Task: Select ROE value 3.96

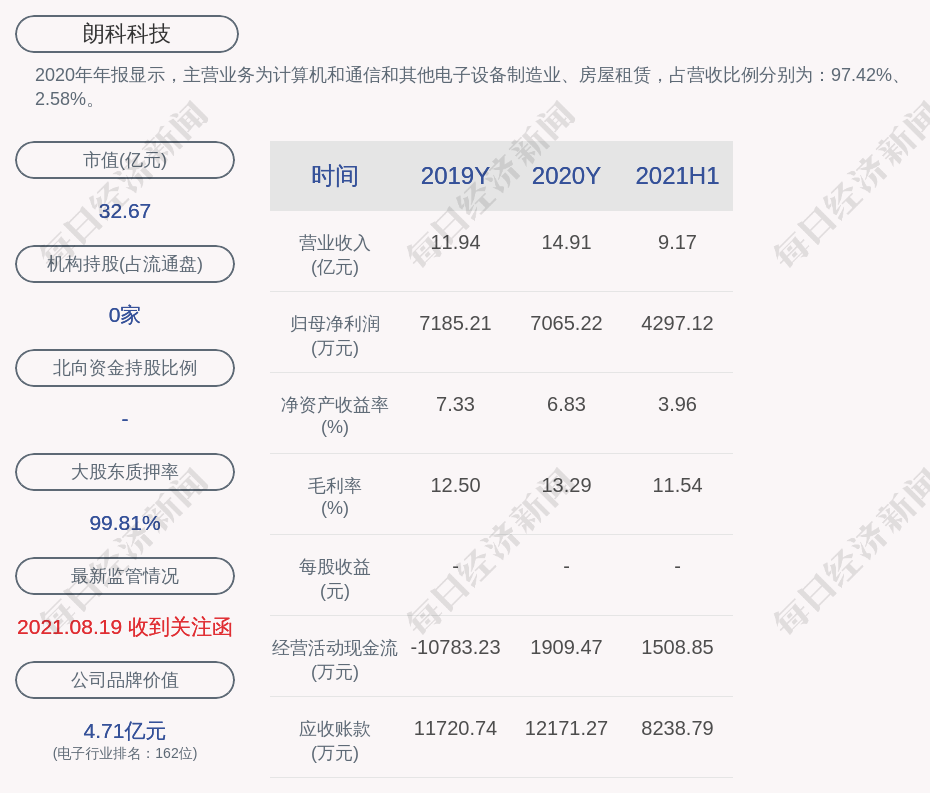Action: pos(677,405)
